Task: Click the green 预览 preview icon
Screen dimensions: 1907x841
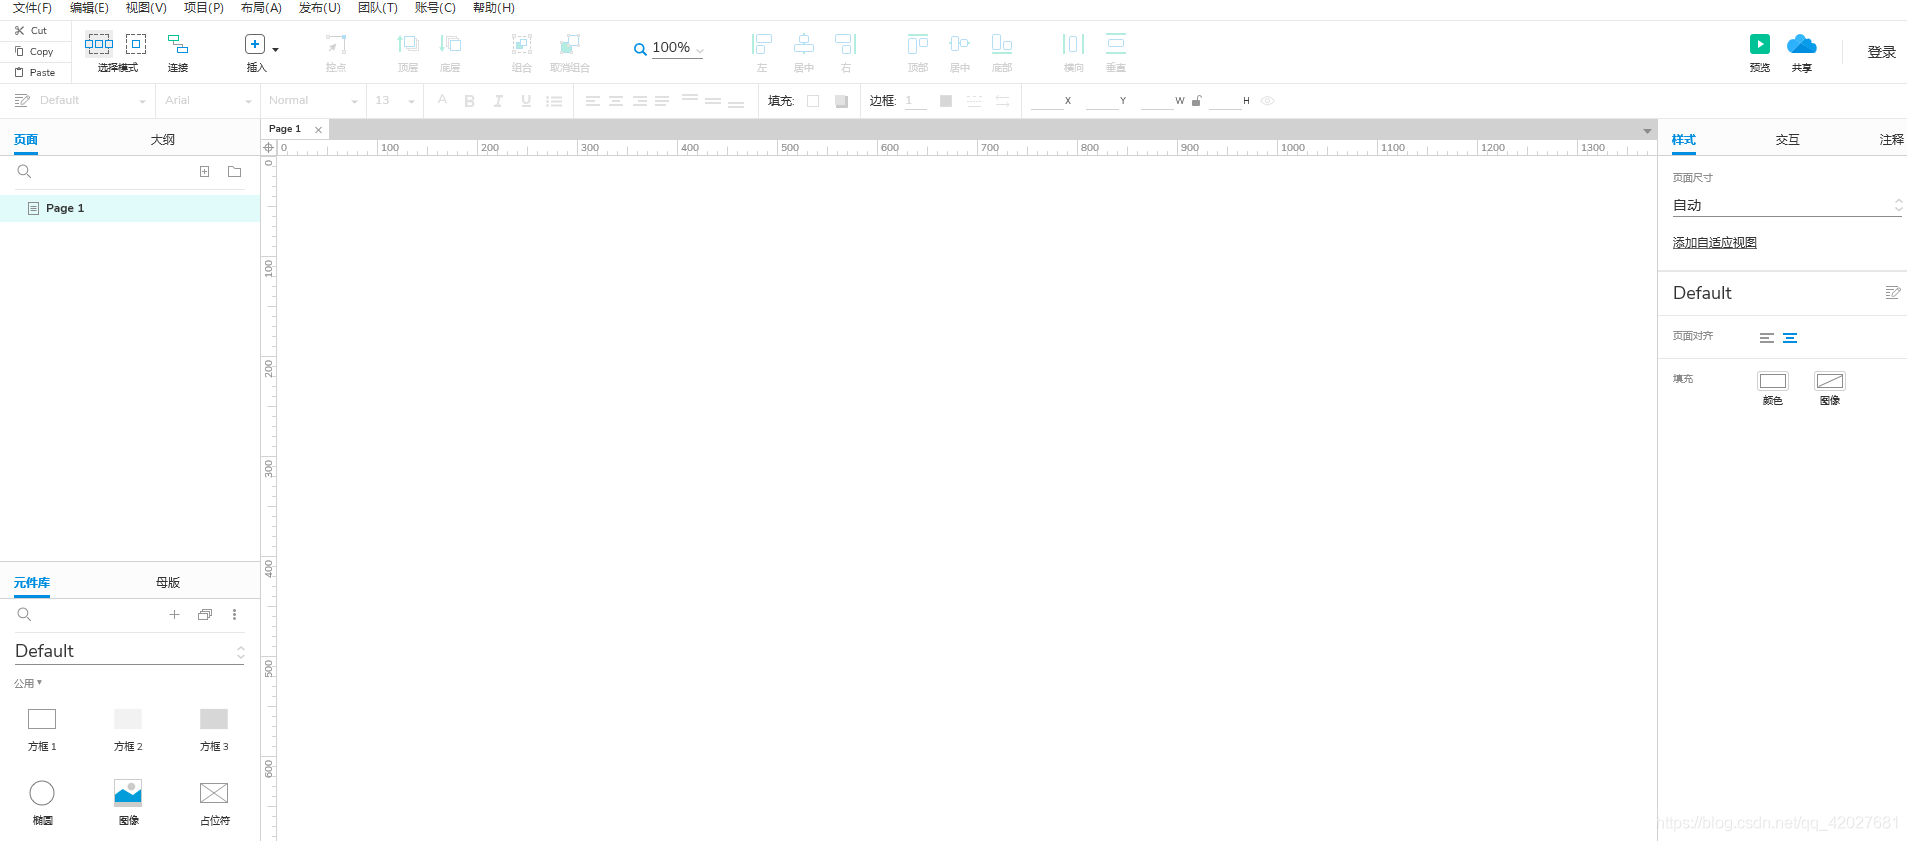Action: pos(1760,44)
